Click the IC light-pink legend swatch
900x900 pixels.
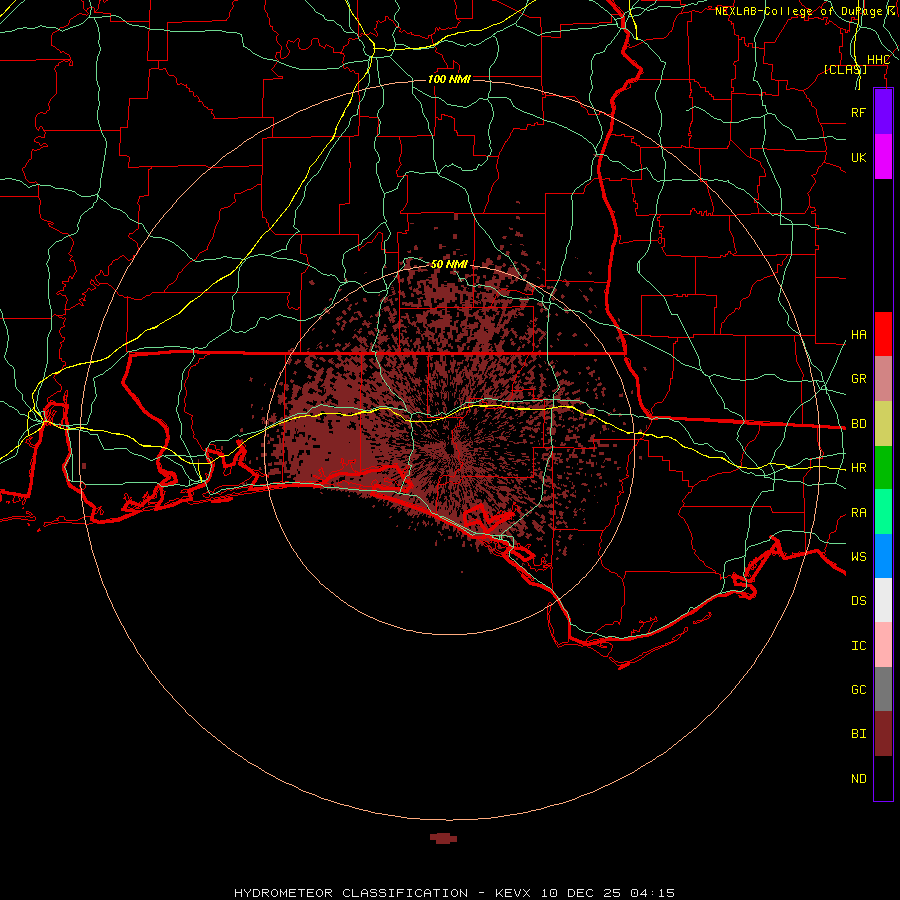click(x=883, y=645)
